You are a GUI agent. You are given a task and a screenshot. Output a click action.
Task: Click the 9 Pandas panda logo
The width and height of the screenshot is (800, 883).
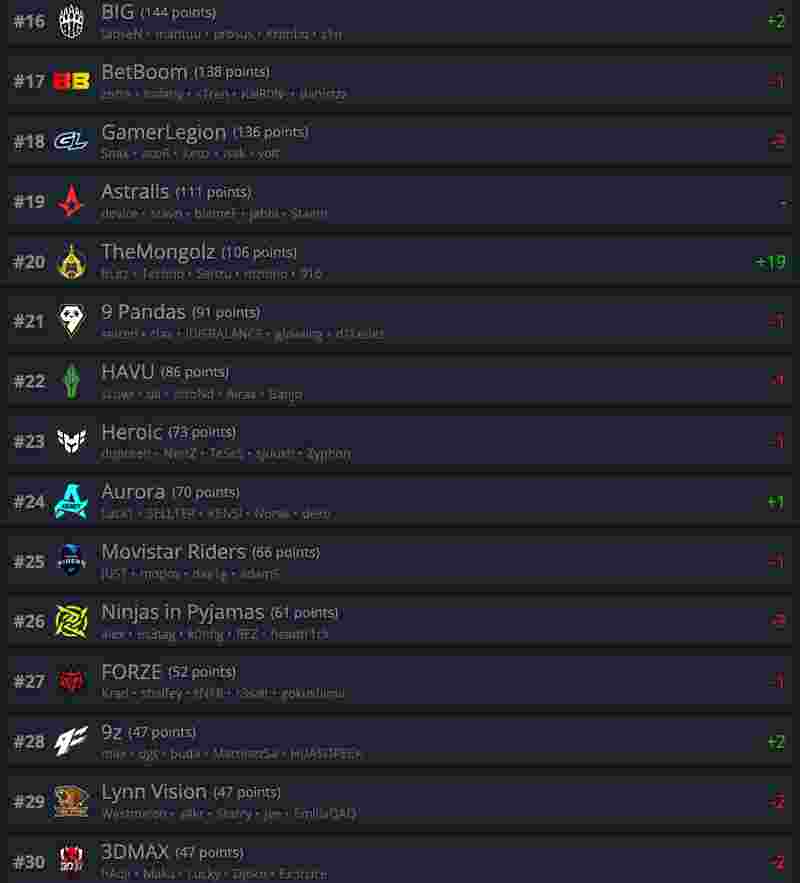tap(71, 320)
